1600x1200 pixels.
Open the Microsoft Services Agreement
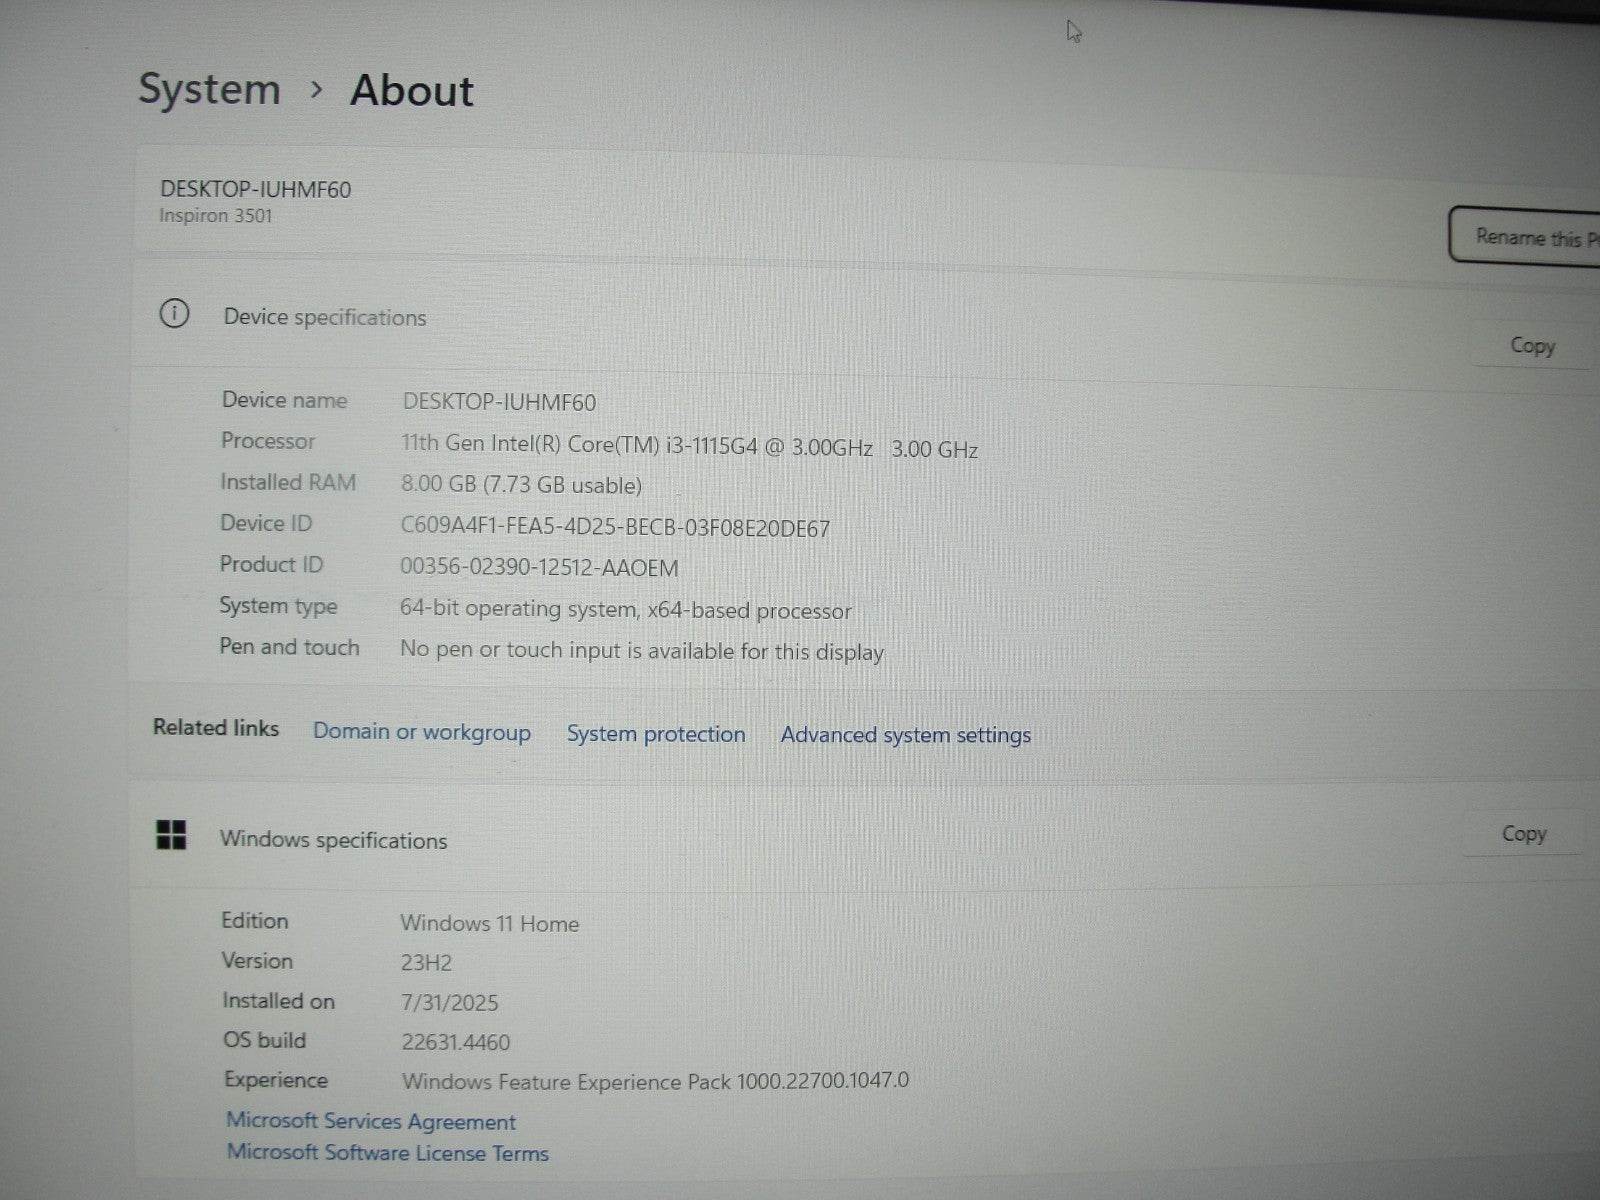pos(372,1121)
